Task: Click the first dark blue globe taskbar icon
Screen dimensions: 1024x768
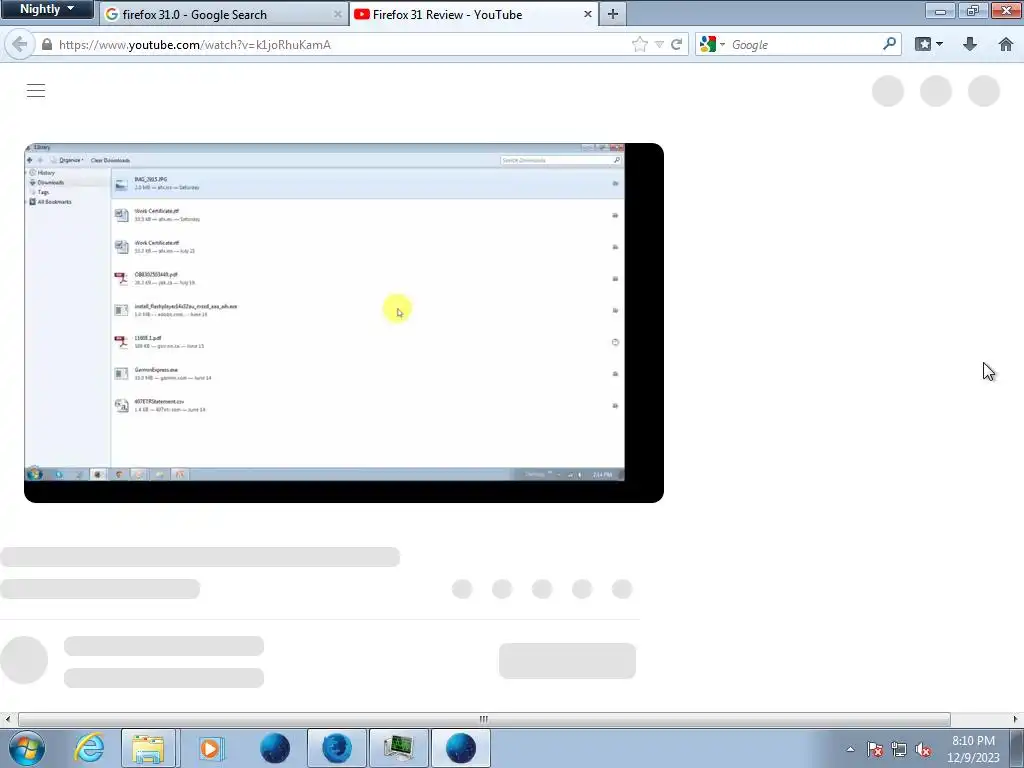Action: [274, 748]
